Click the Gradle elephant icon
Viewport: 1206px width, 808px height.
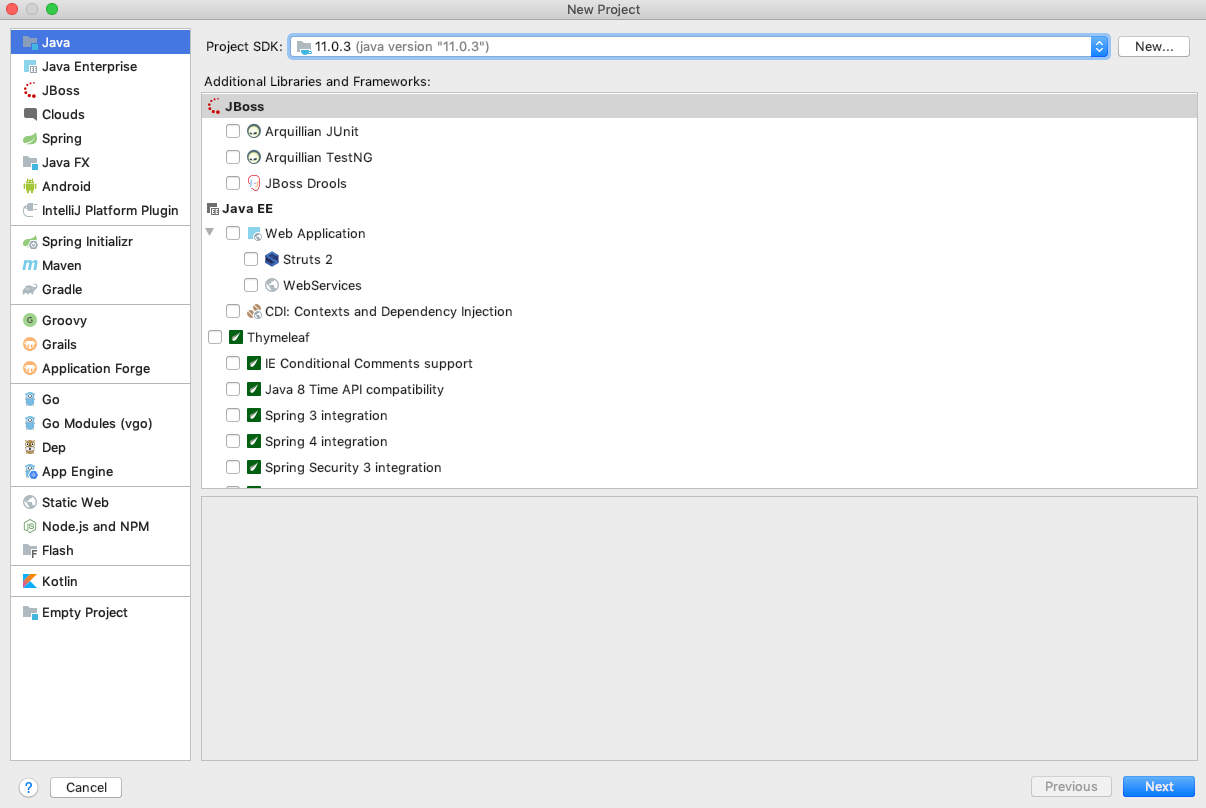[30, 289]
